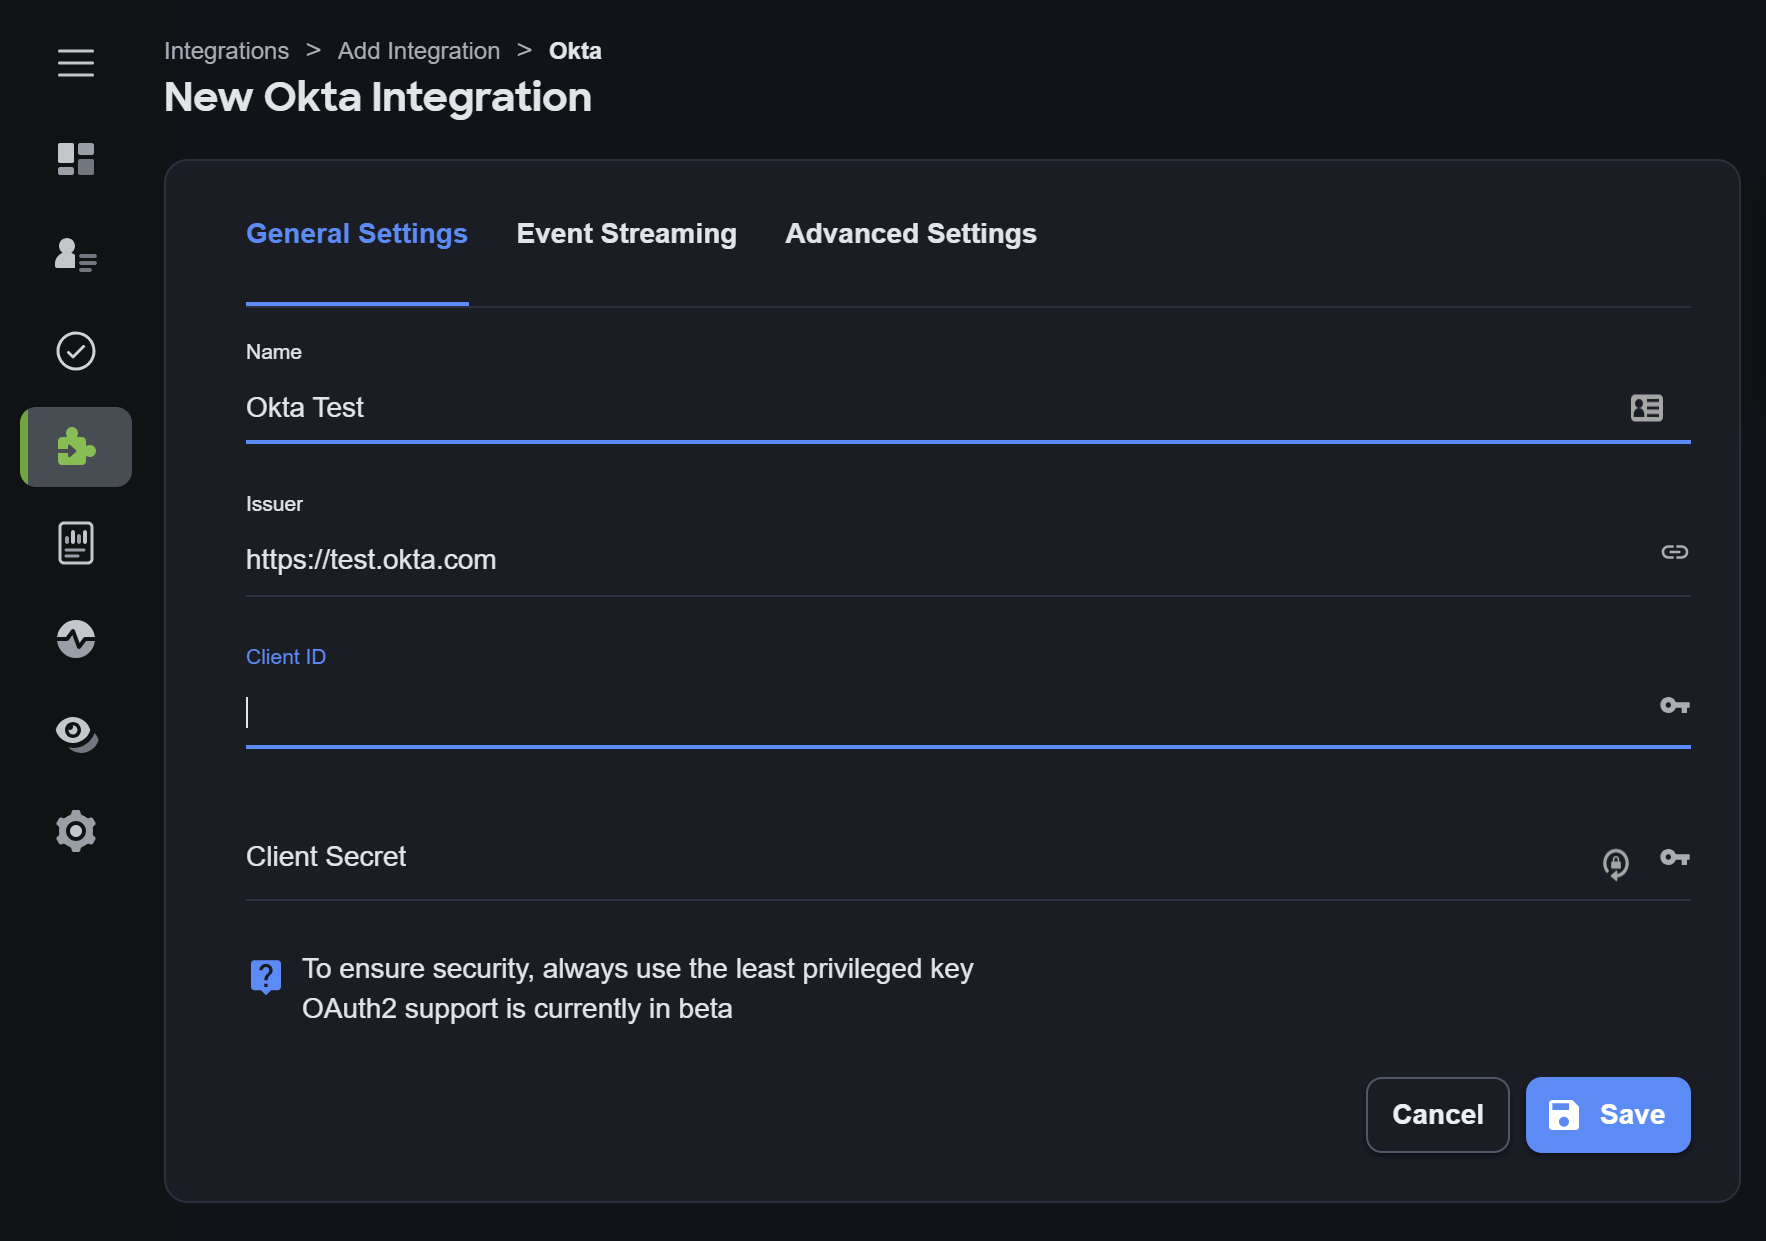This screenshot has height=1241, width=1766.
Task: Open the users list sidebar icon
Action: (x=76, y=255)
